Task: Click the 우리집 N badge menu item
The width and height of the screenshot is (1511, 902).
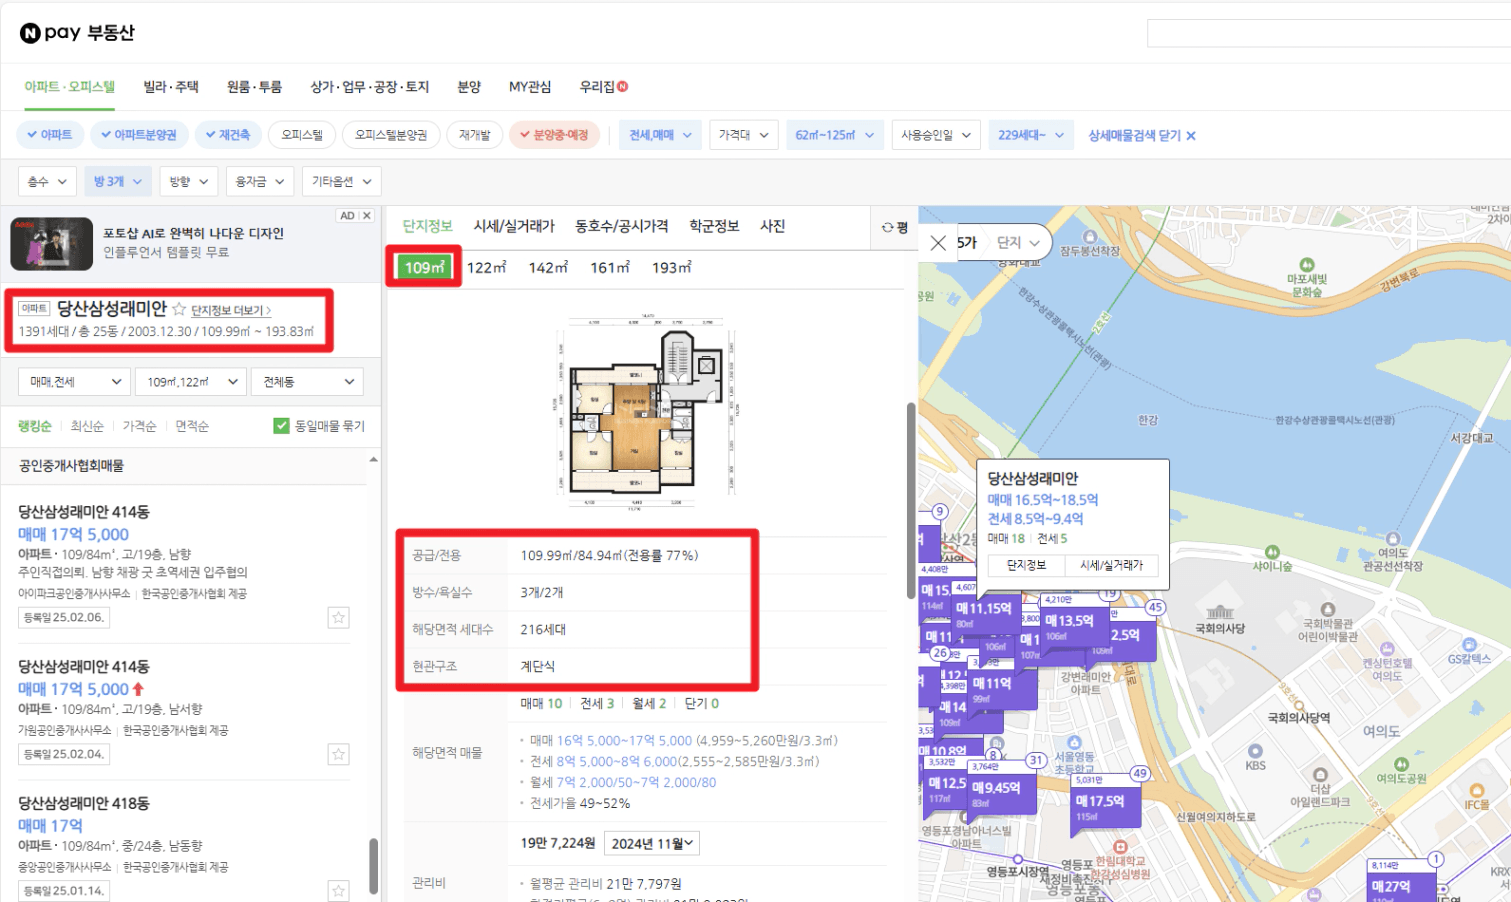Action: [603, 87]
